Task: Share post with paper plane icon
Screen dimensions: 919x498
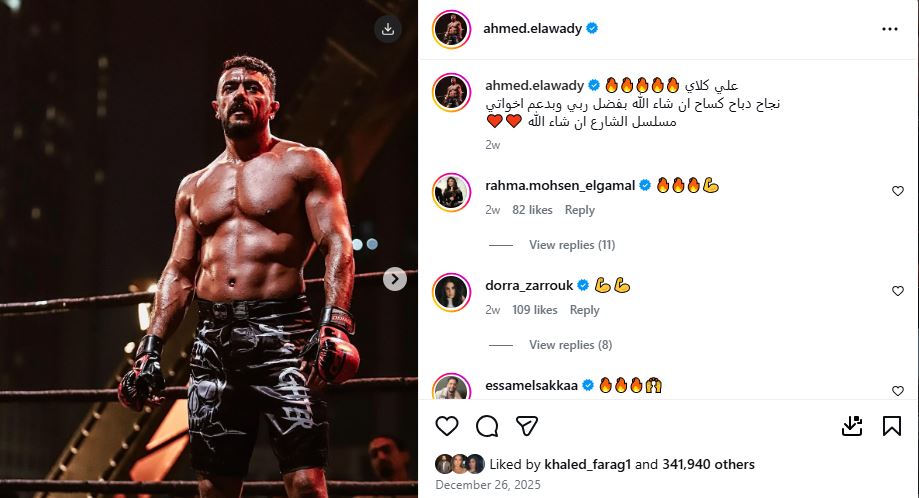Action: tap(527, 426)
